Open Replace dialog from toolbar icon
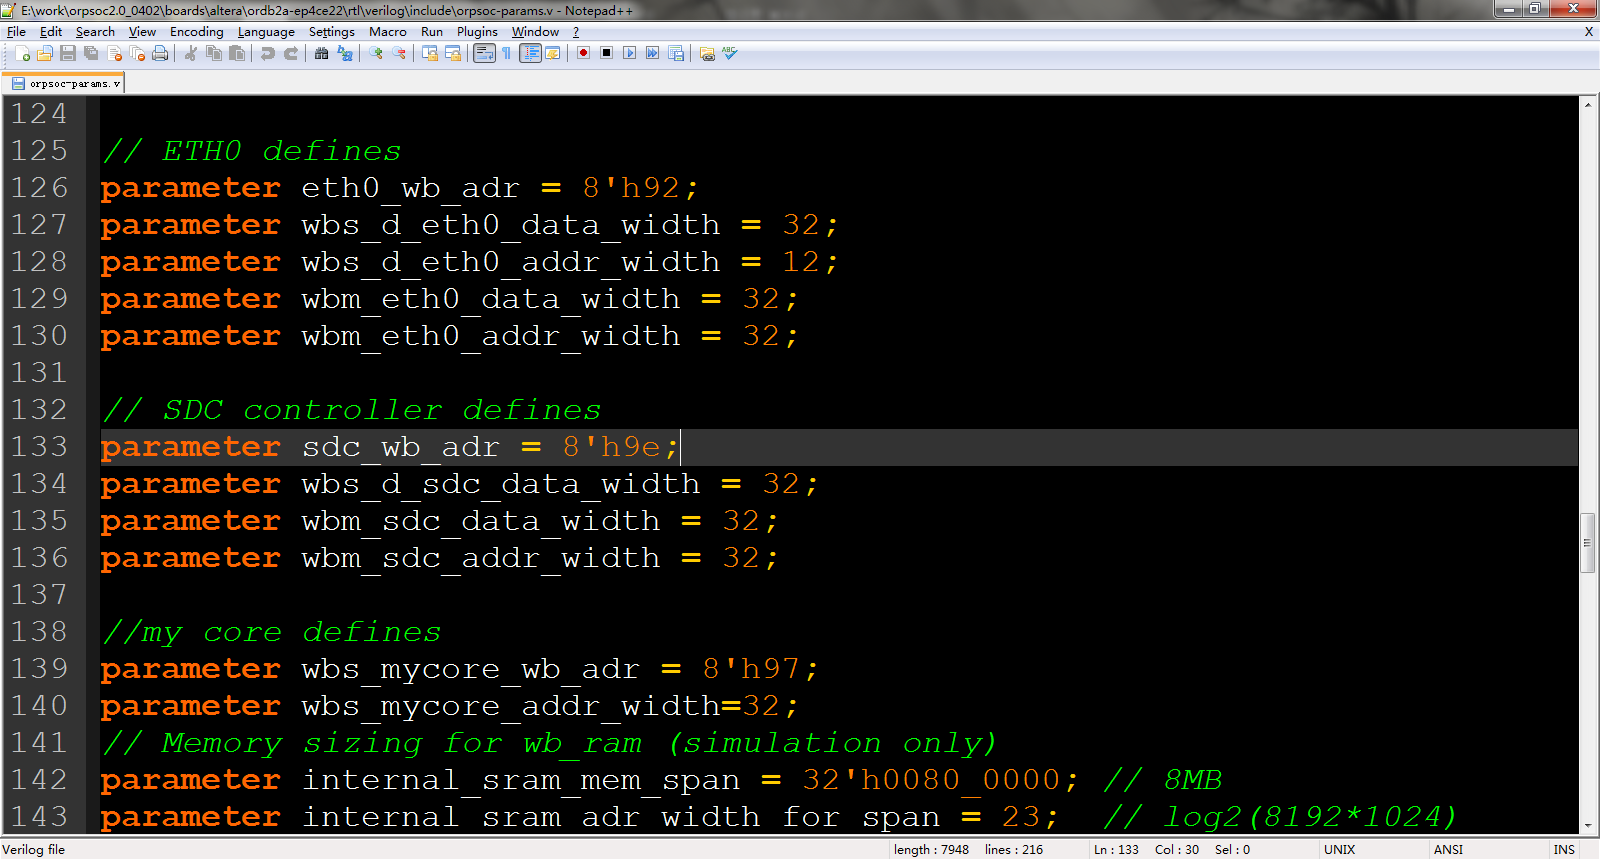Viewport: 1600px width, 860px height. pyautogui.click(x=345, y=54)
